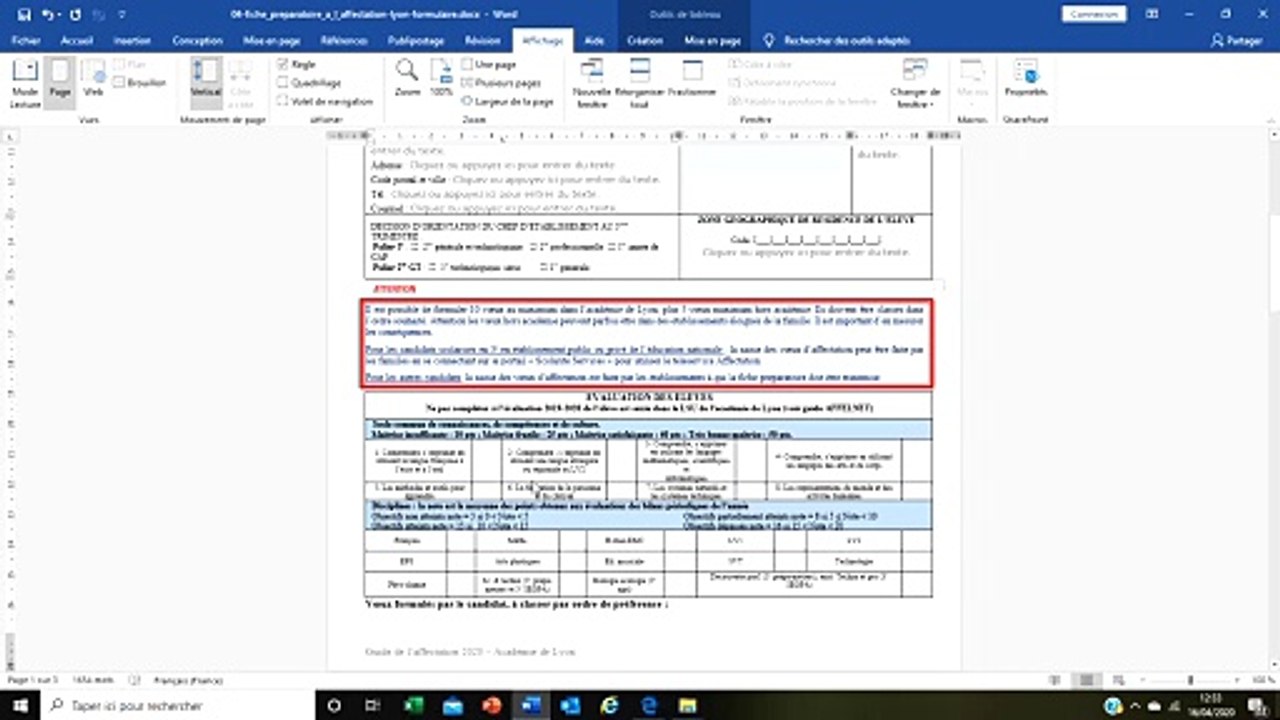1280x720 pixels.
Task: Click the word count in the status bar
Action: point(93,680)
